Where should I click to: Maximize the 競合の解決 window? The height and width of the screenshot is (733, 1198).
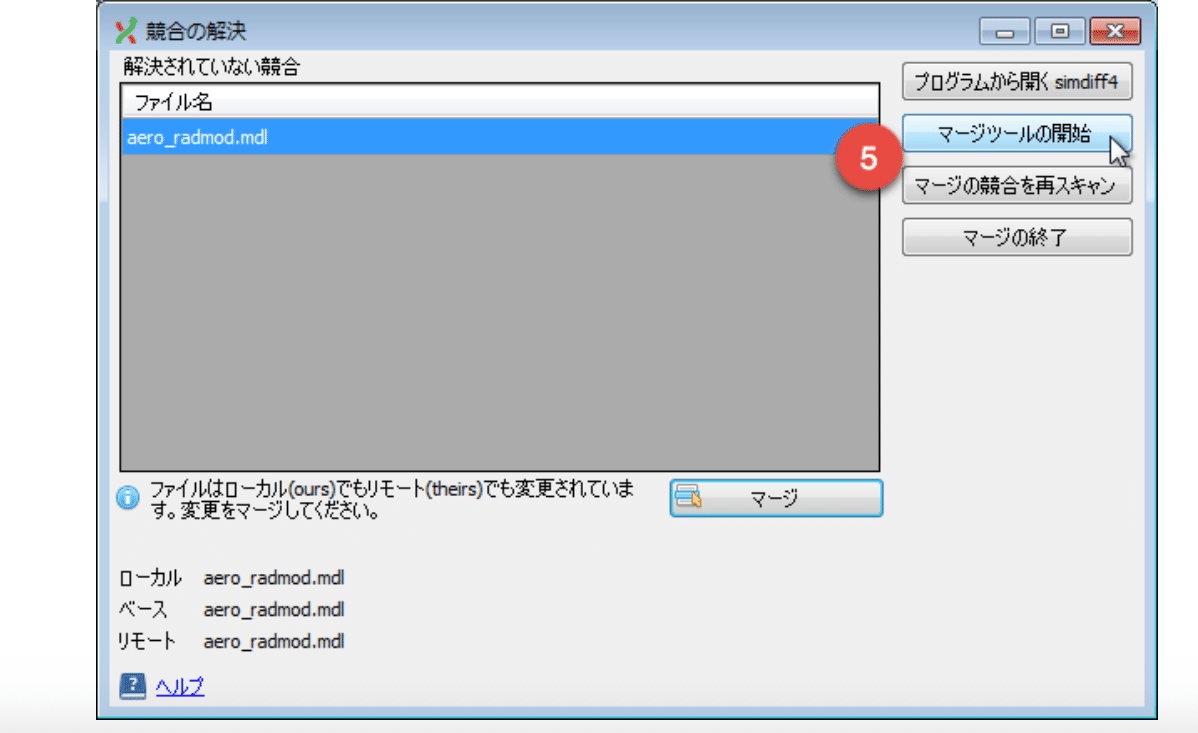click(x=1060, y=31)
